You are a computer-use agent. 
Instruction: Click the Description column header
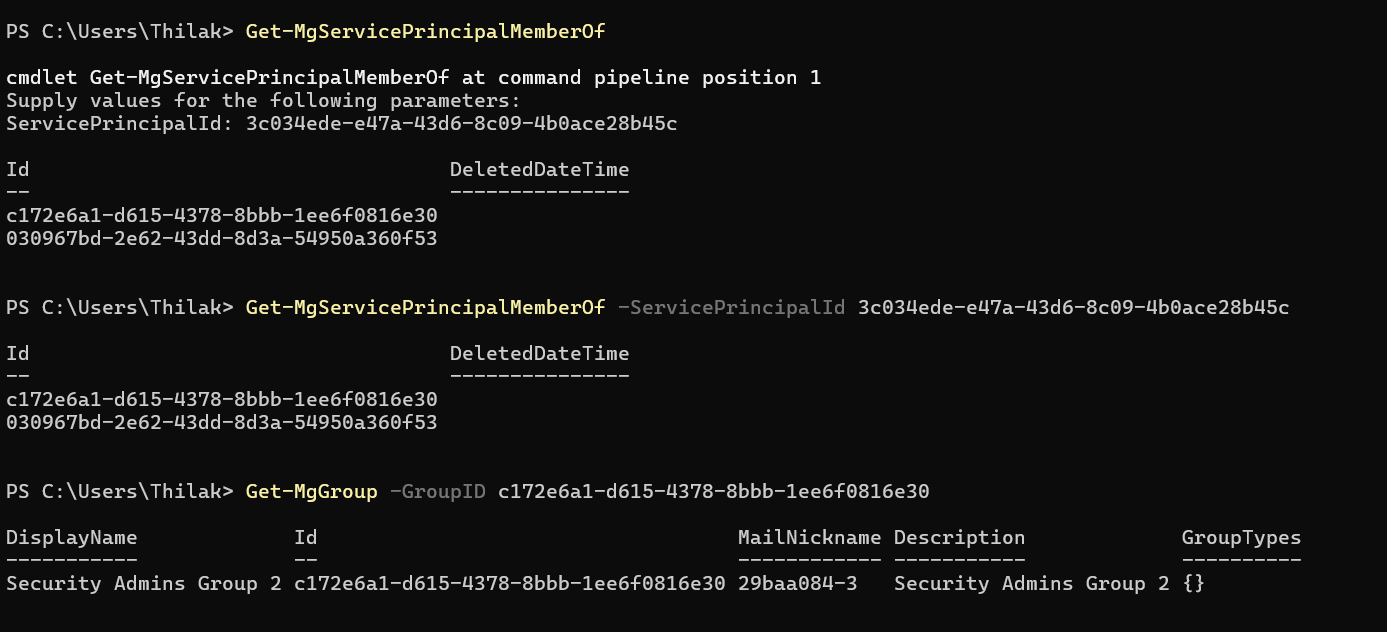(x=959, y=538)
